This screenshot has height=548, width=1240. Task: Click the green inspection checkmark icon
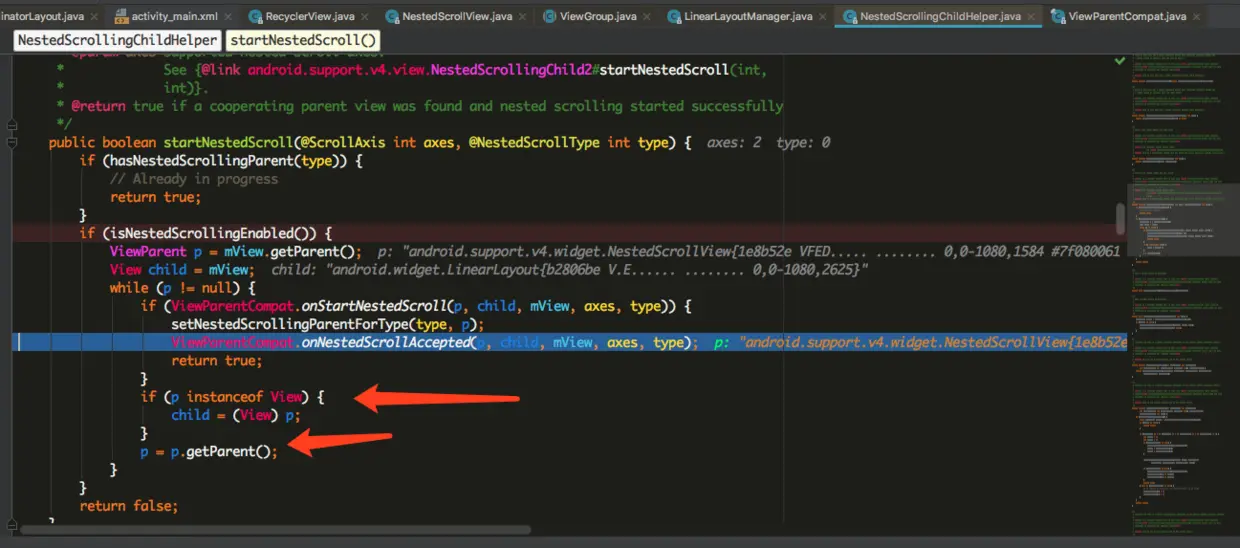click(1120, 61)
